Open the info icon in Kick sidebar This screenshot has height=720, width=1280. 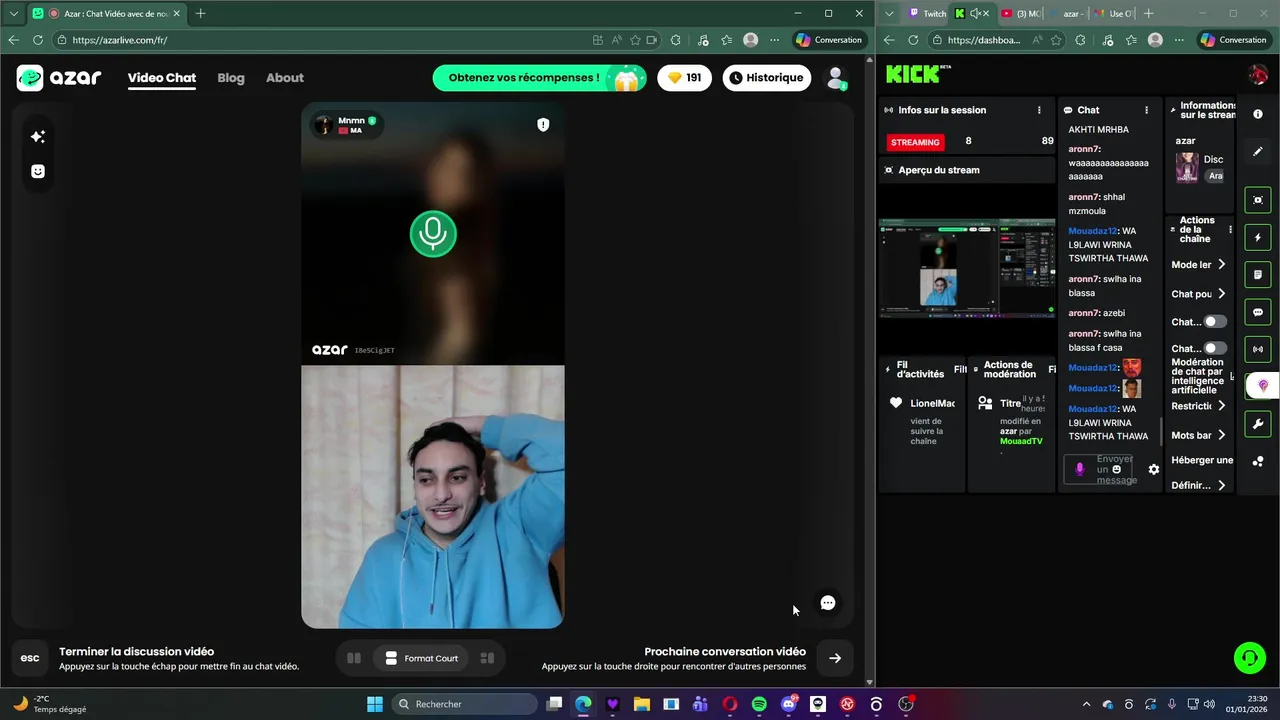(x=1258, y=114)
